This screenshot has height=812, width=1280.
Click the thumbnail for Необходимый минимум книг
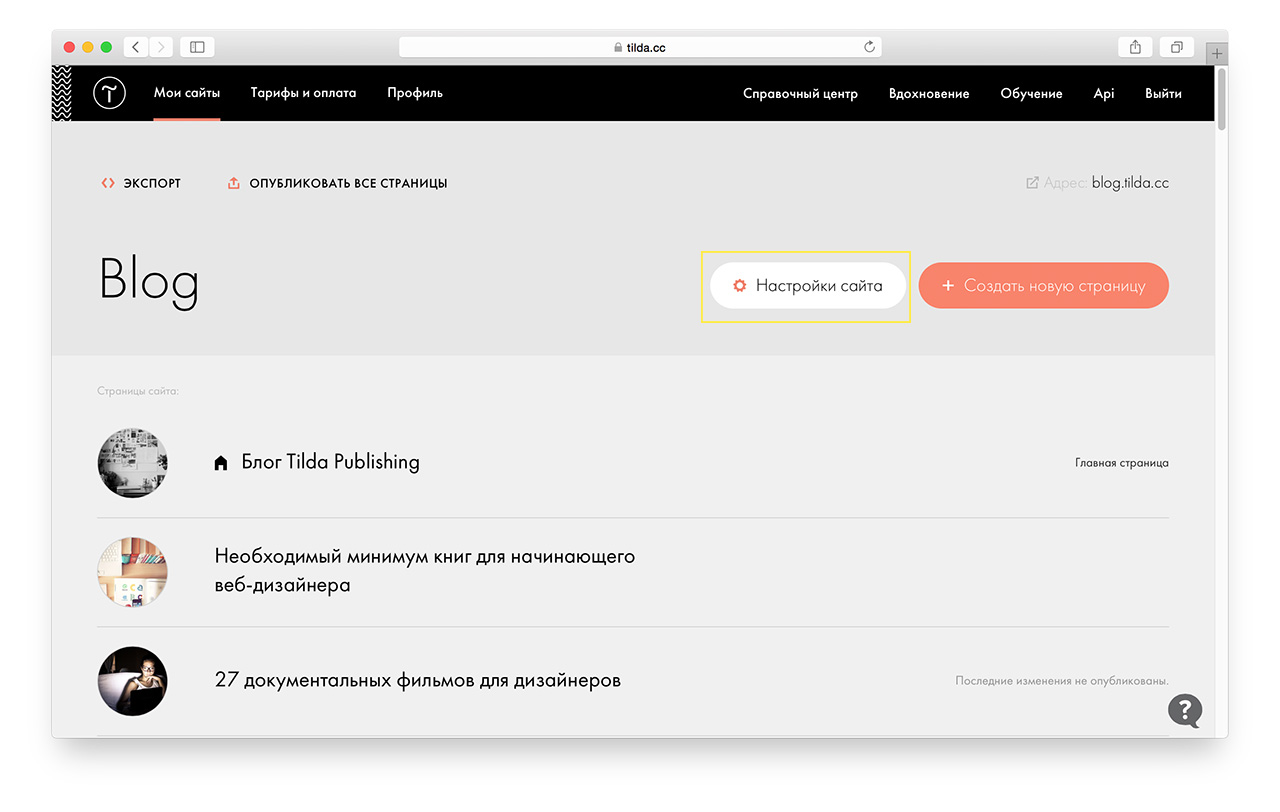(132, 572)
